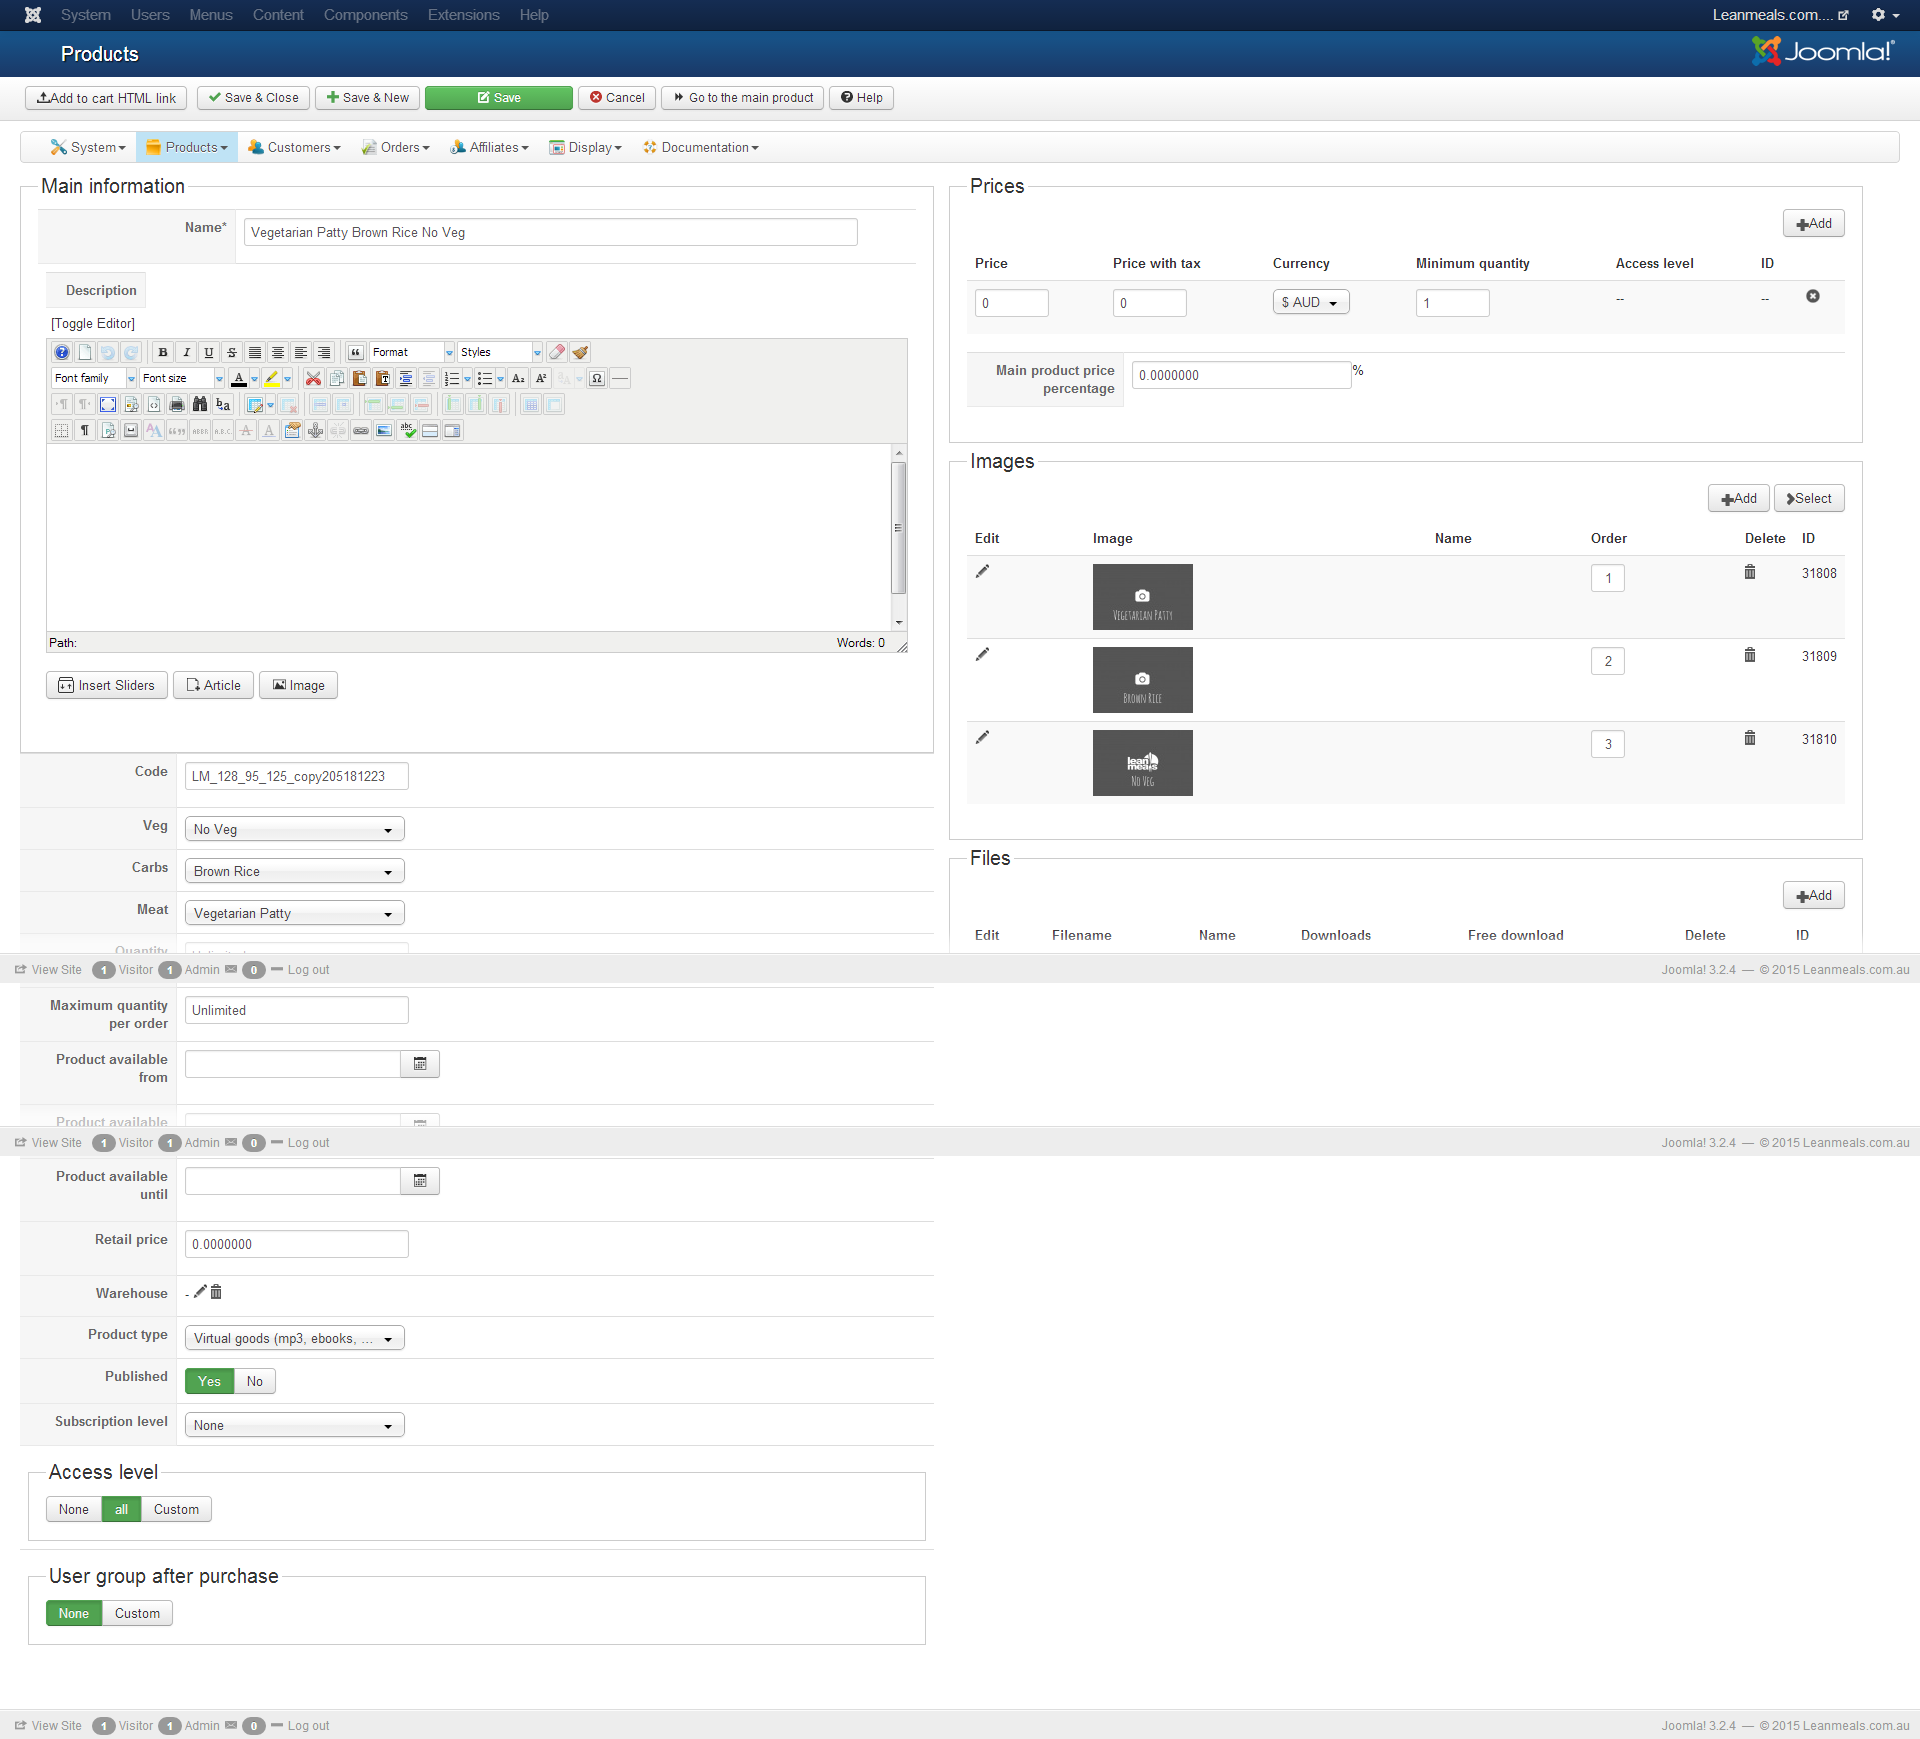Screen dimensions: 1920x1739
Task: Click Go to the main product
Action: (x=742, y=98)
